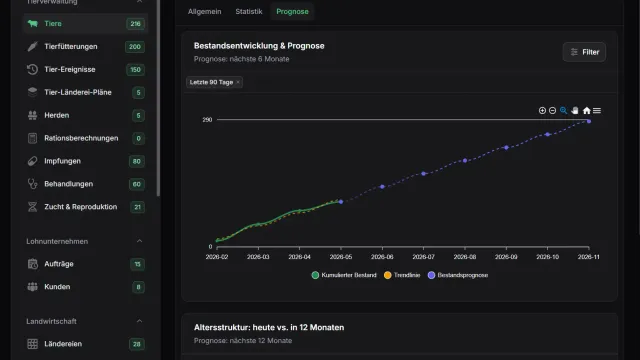Toggle Kumulierter Bestand series in legend
Image resolution: width=640 pixels, height=360 pixels.
(x=344, y=275)
